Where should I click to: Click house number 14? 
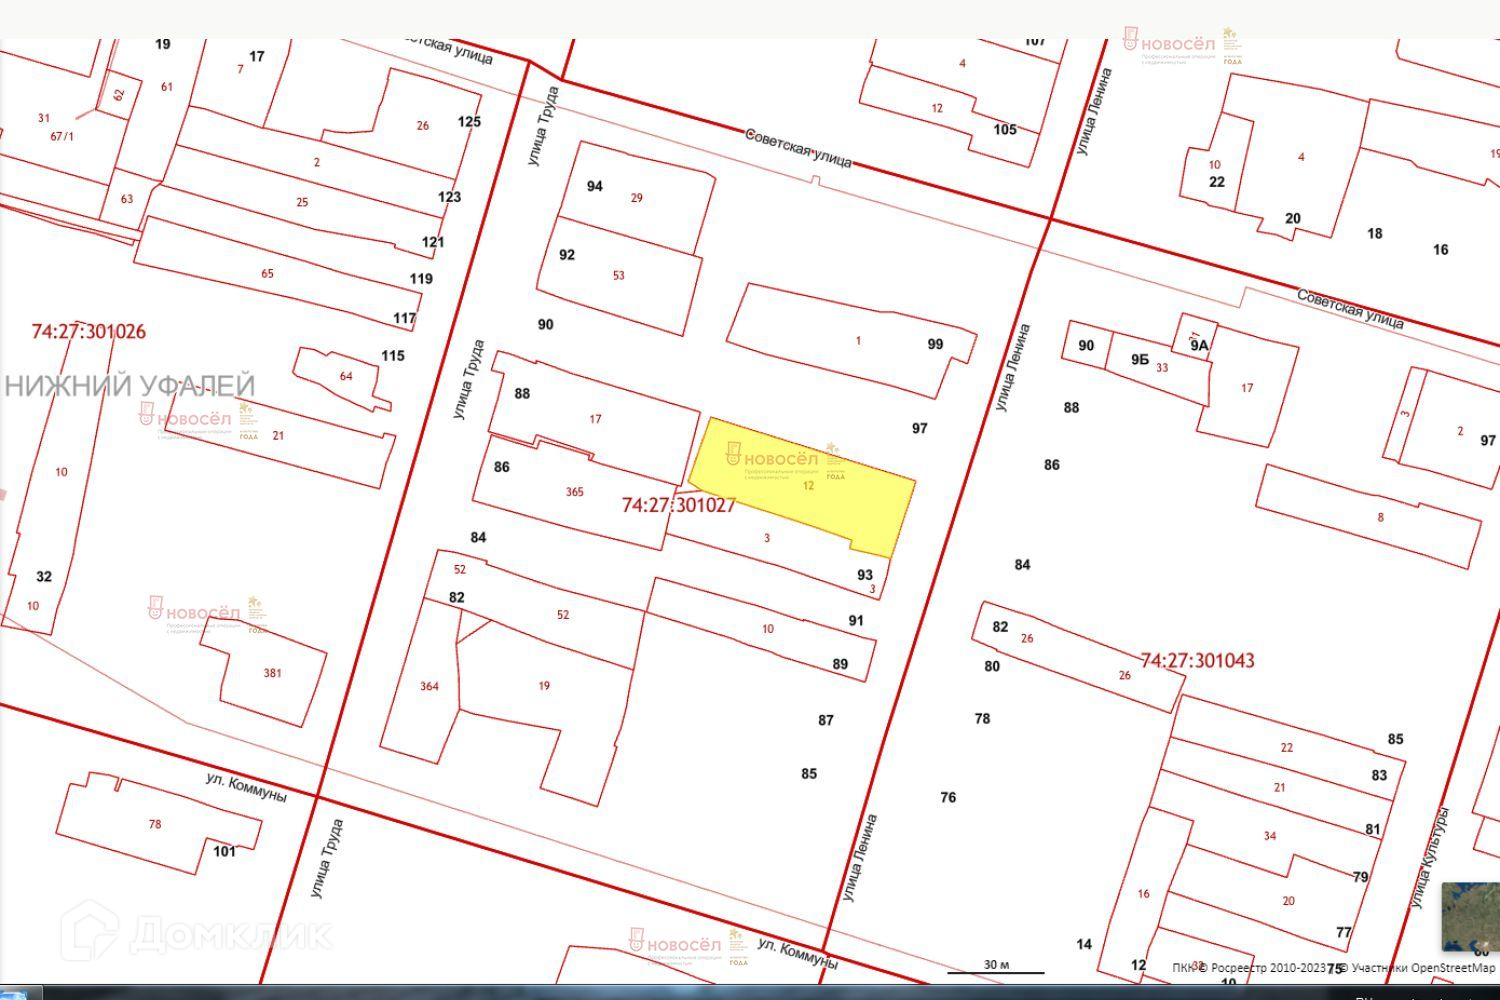tap(1084, 944)
